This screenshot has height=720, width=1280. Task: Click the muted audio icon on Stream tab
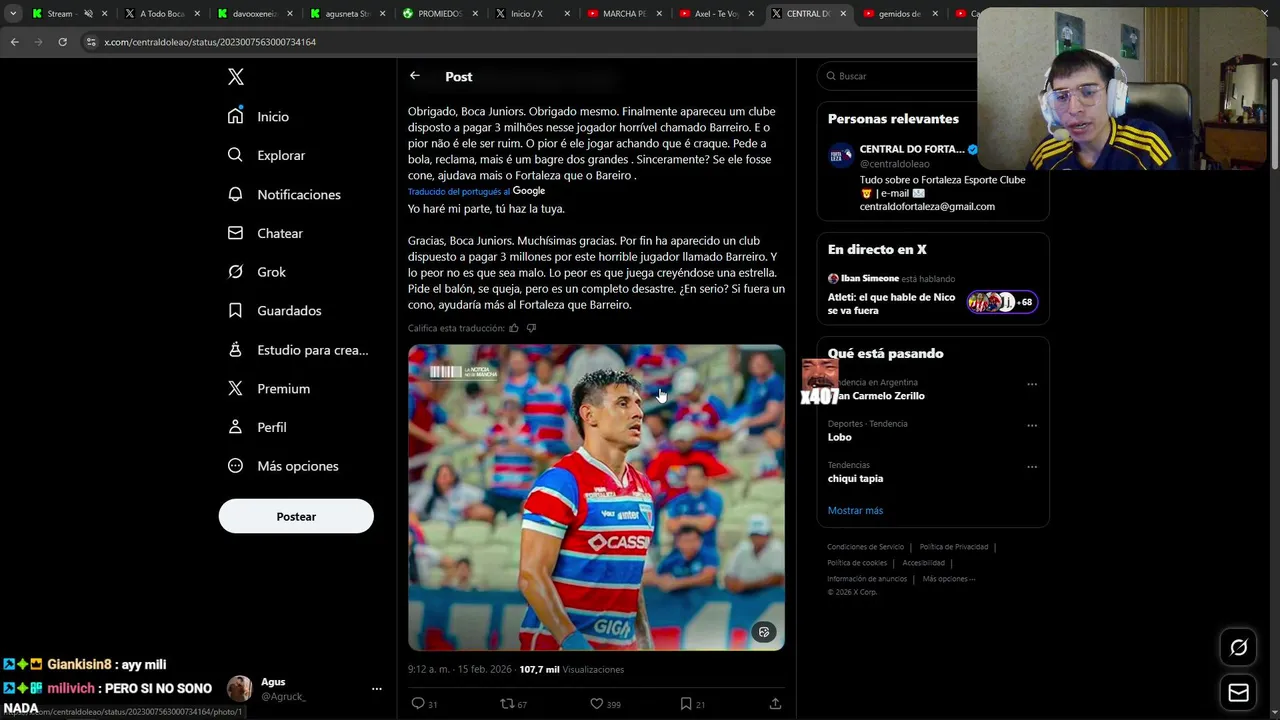88,14
